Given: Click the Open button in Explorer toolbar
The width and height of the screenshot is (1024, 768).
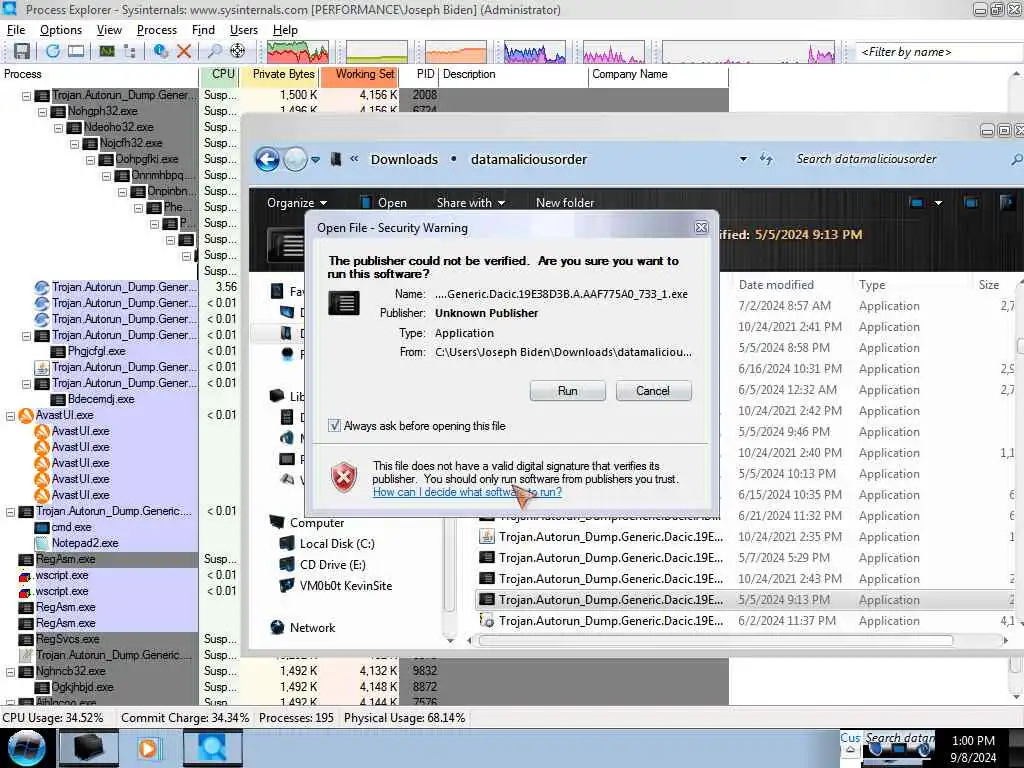Looking at the screenshot, I should pos(385,203).
